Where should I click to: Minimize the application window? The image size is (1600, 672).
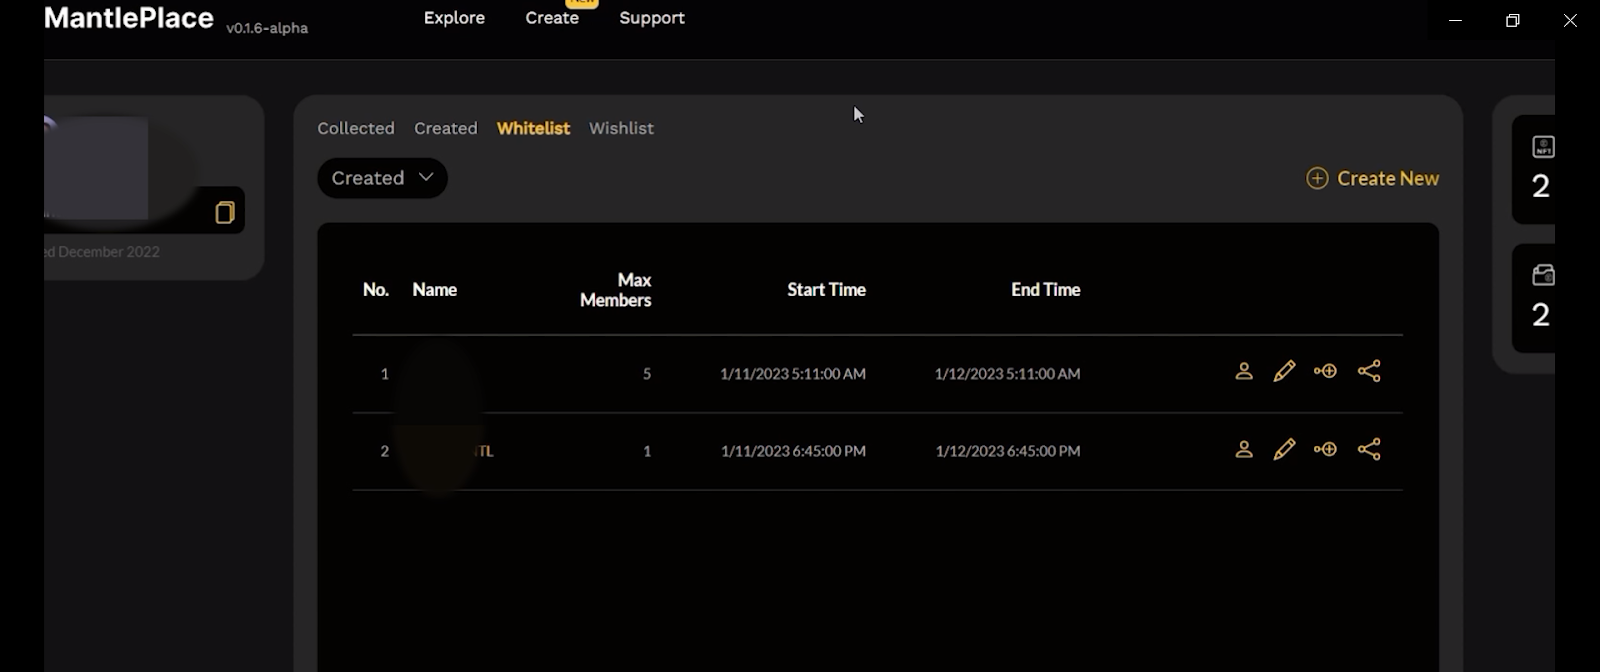[1456, 20]
